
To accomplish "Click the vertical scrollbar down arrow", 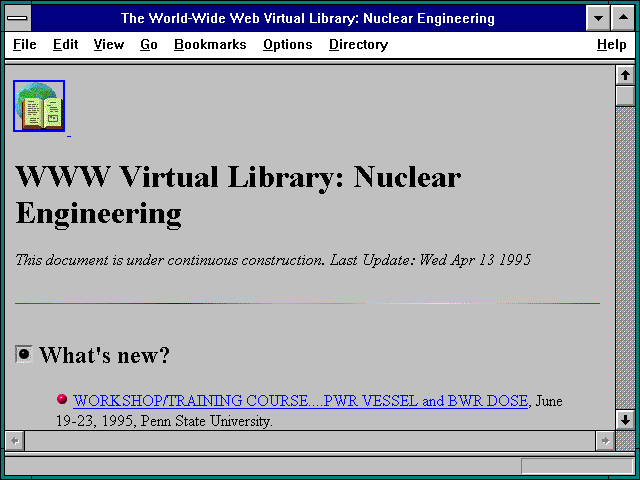I will [625, 420].
